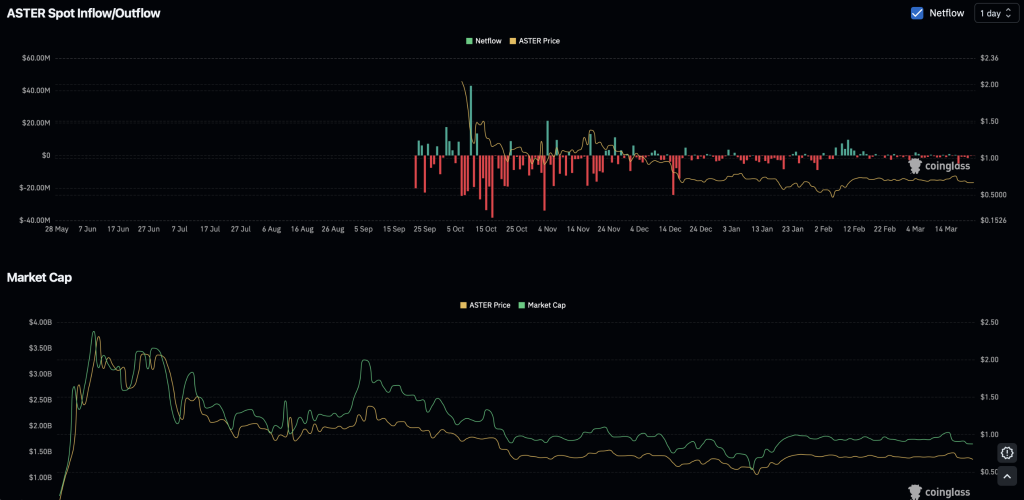Click the 24 Nov date label on x-axis
Viewport: 1024px width, 500px height.
pyautogui.click(x=609, y=229)
